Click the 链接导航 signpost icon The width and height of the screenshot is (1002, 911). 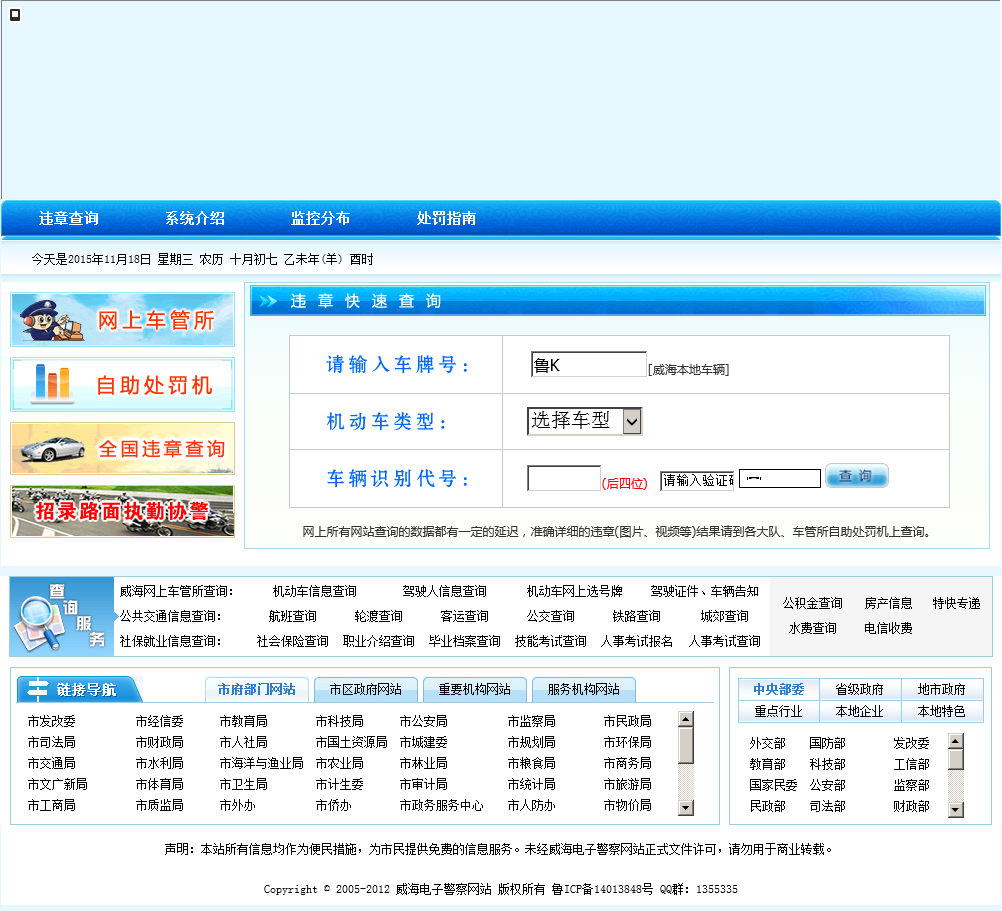pyautogui.click(x=38, y=689)
